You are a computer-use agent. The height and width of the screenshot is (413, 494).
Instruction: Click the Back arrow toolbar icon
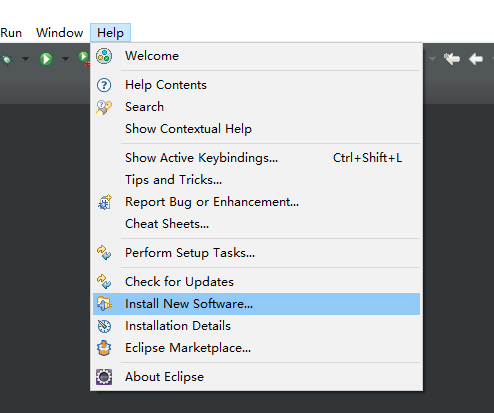tap(476, 59)
